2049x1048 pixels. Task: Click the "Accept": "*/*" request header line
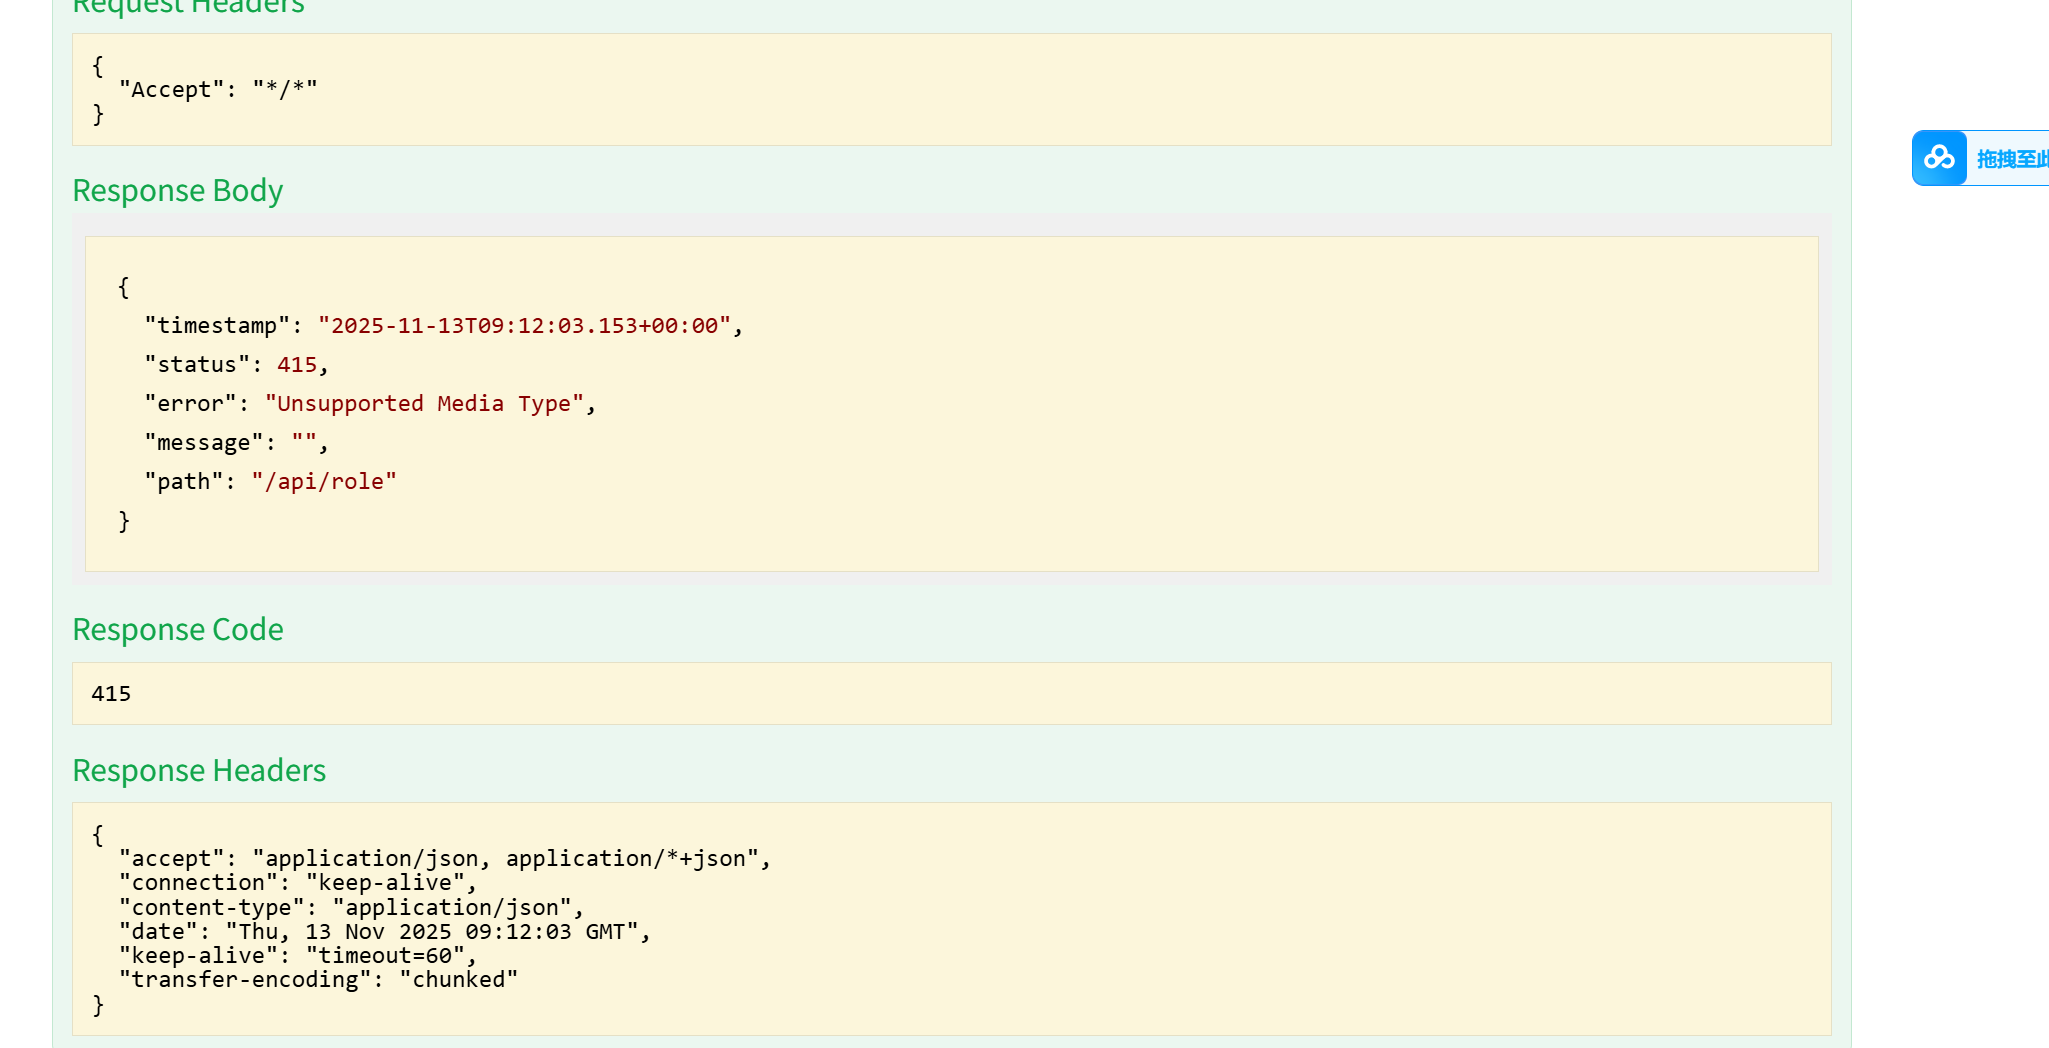218,90
